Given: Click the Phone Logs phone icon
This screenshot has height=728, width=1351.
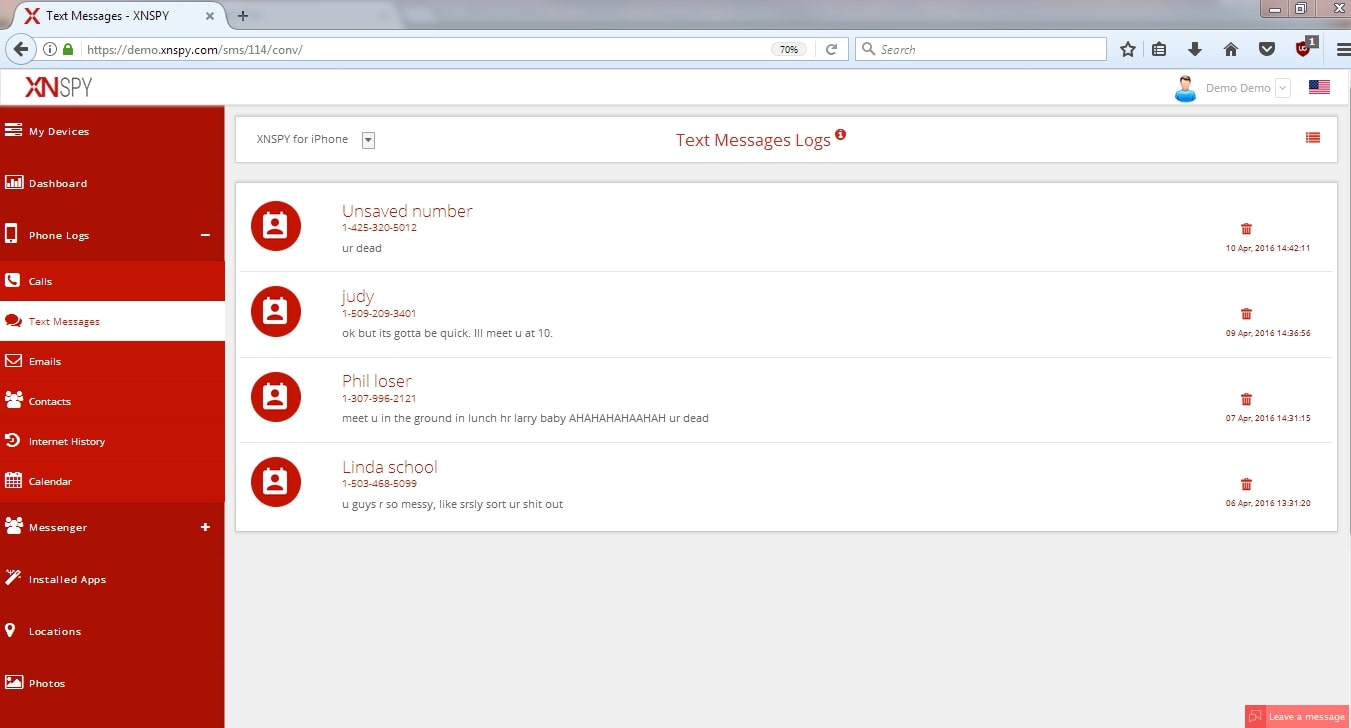Looking at the screenshot, I should coord(12,234).
